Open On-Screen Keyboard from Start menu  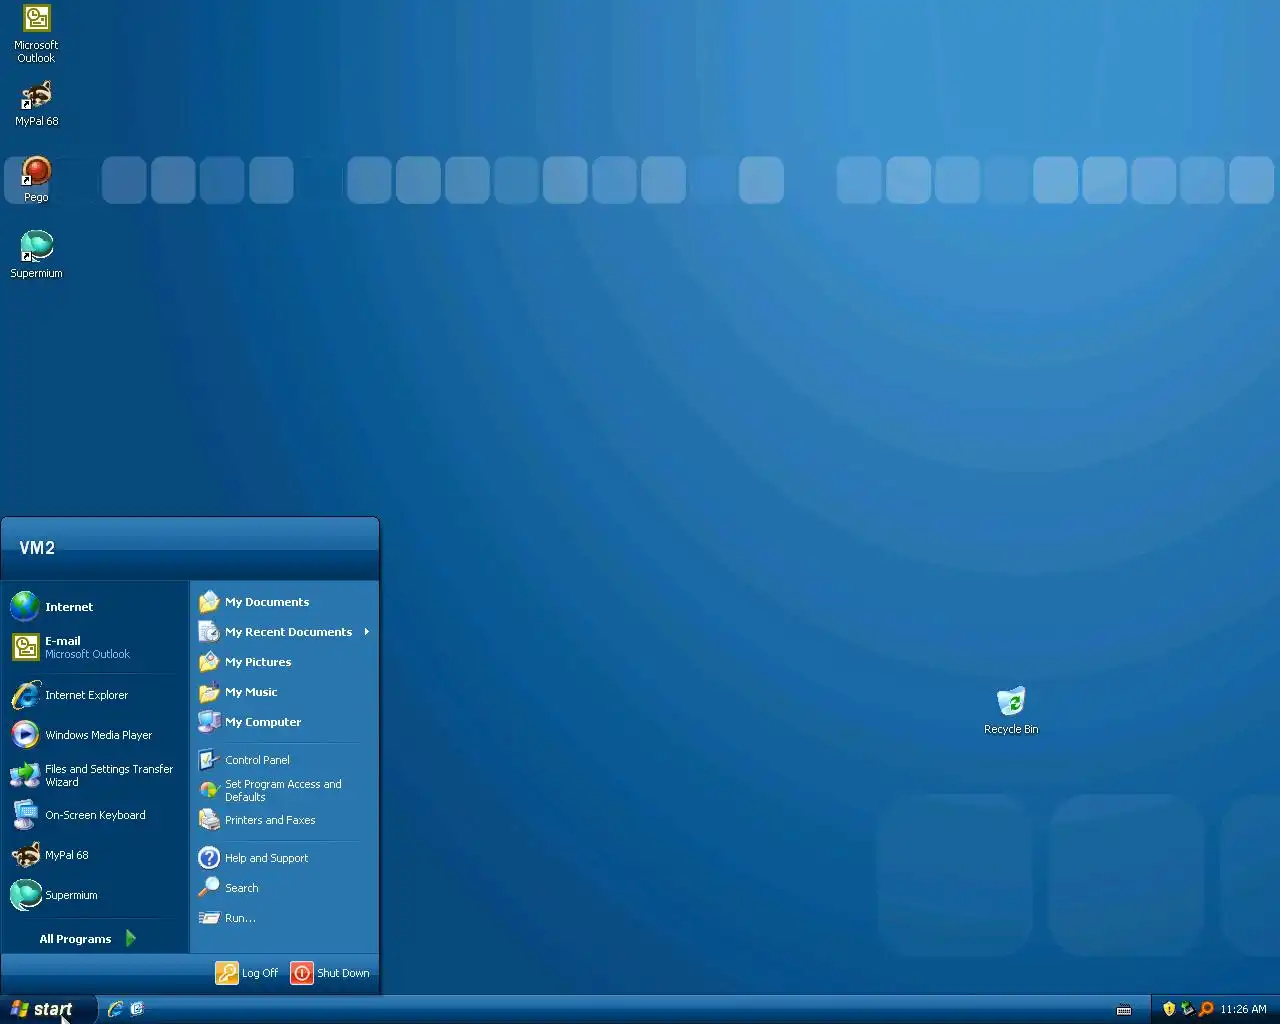[x=94, y=815]
